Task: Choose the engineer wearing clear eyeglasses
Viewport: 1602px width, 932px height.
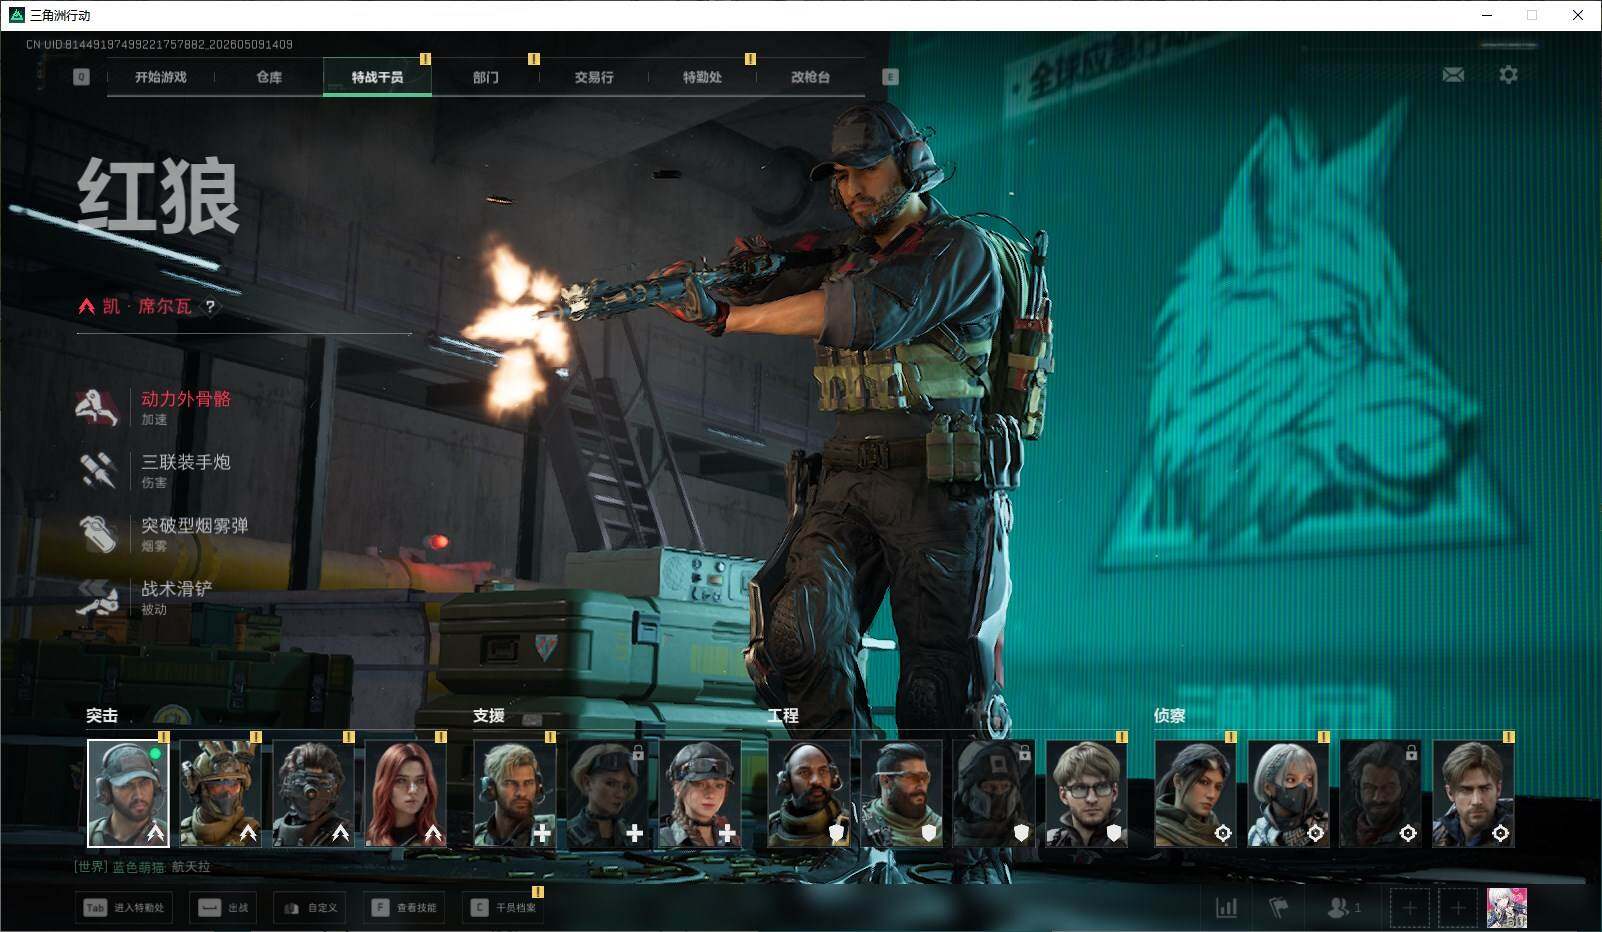Action: tap(1087, 793)
